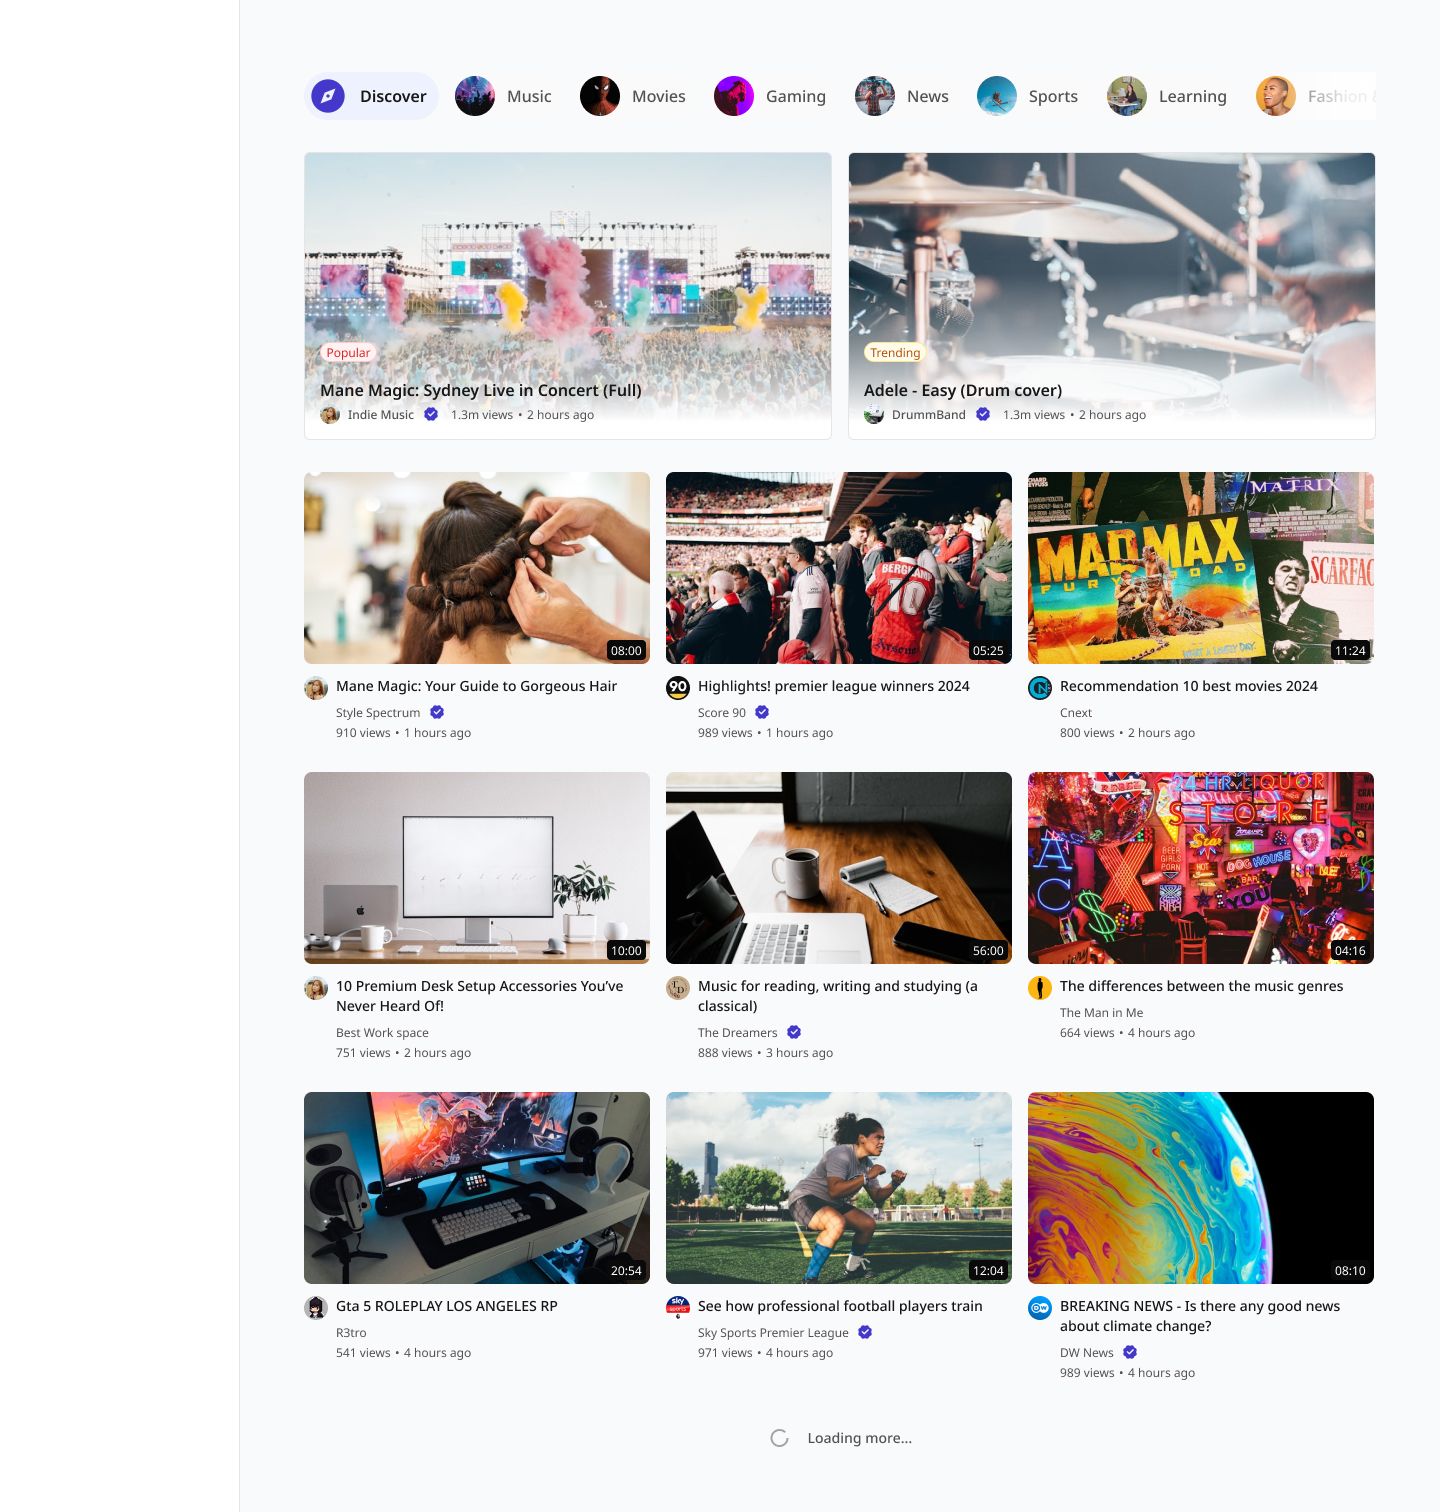Click the R3tro channel avatar

316,1308
